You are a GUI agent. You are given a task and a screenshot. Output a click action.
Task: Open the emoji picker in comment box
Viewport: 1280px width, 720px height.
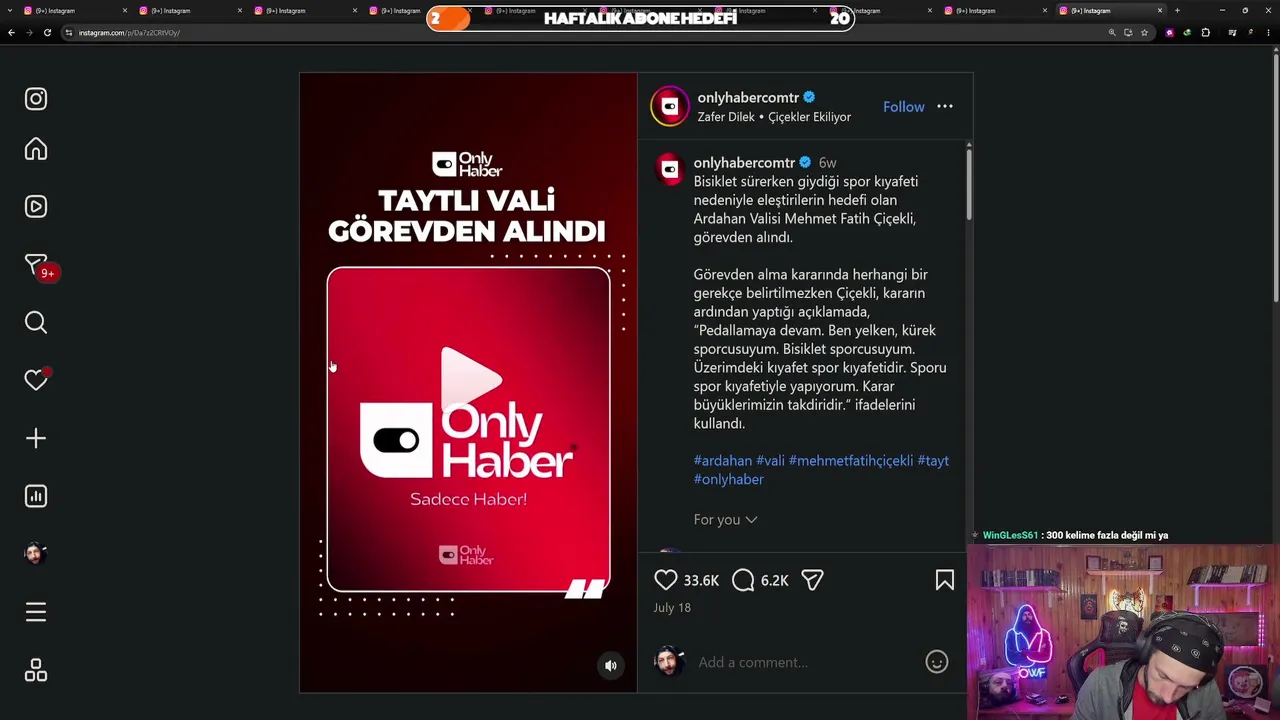click(x=937, y=662)
